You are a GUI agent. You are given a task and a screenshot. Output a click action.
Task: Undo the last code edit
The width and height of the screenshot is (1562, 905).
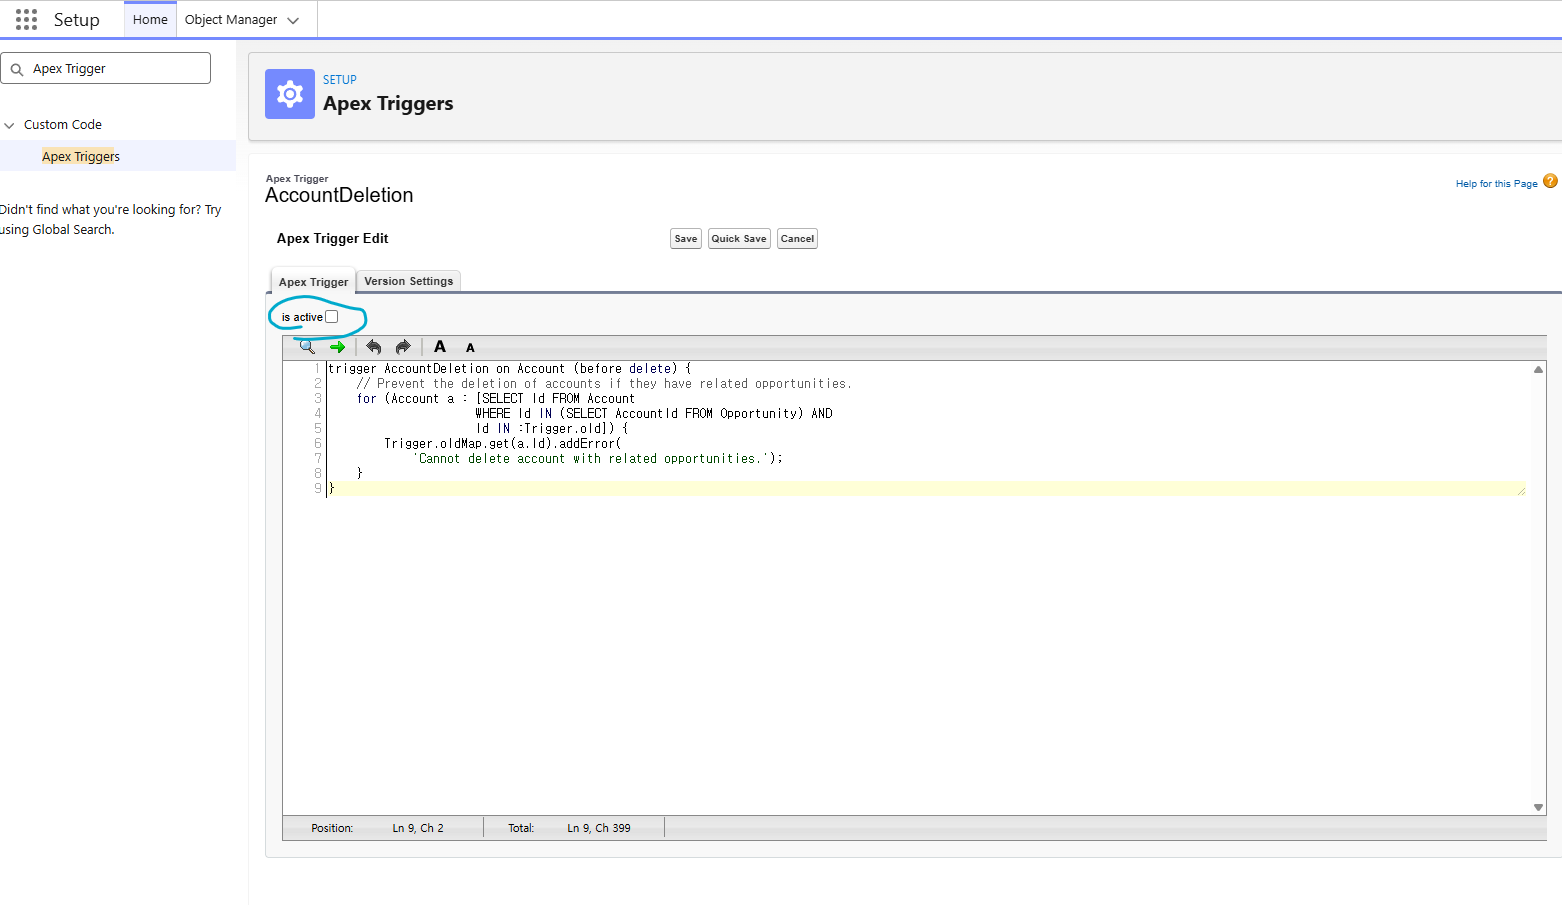[373, 347]
